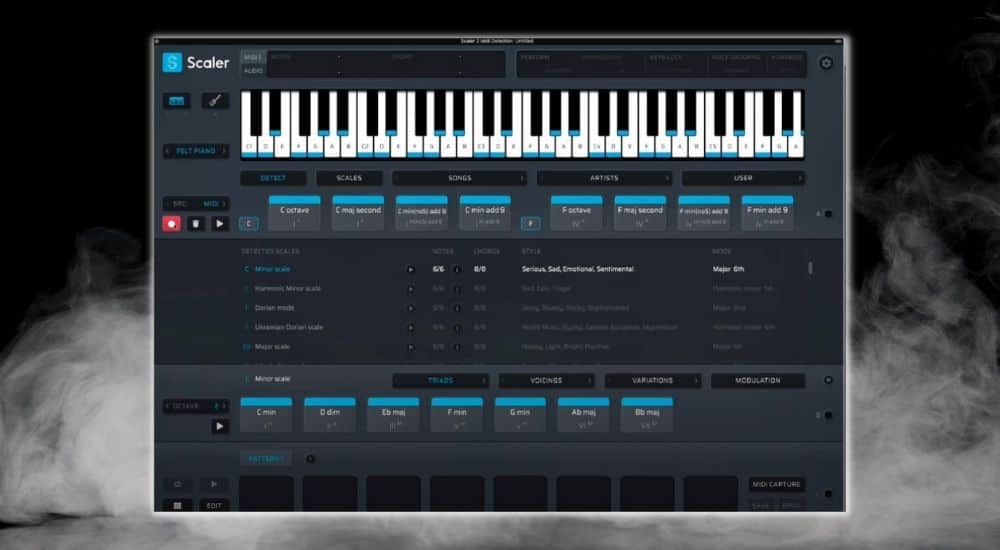Open the settings icon next to Pattern 1
The image size is (1000, 550).
pyautogui.click(x=311, y=459)
